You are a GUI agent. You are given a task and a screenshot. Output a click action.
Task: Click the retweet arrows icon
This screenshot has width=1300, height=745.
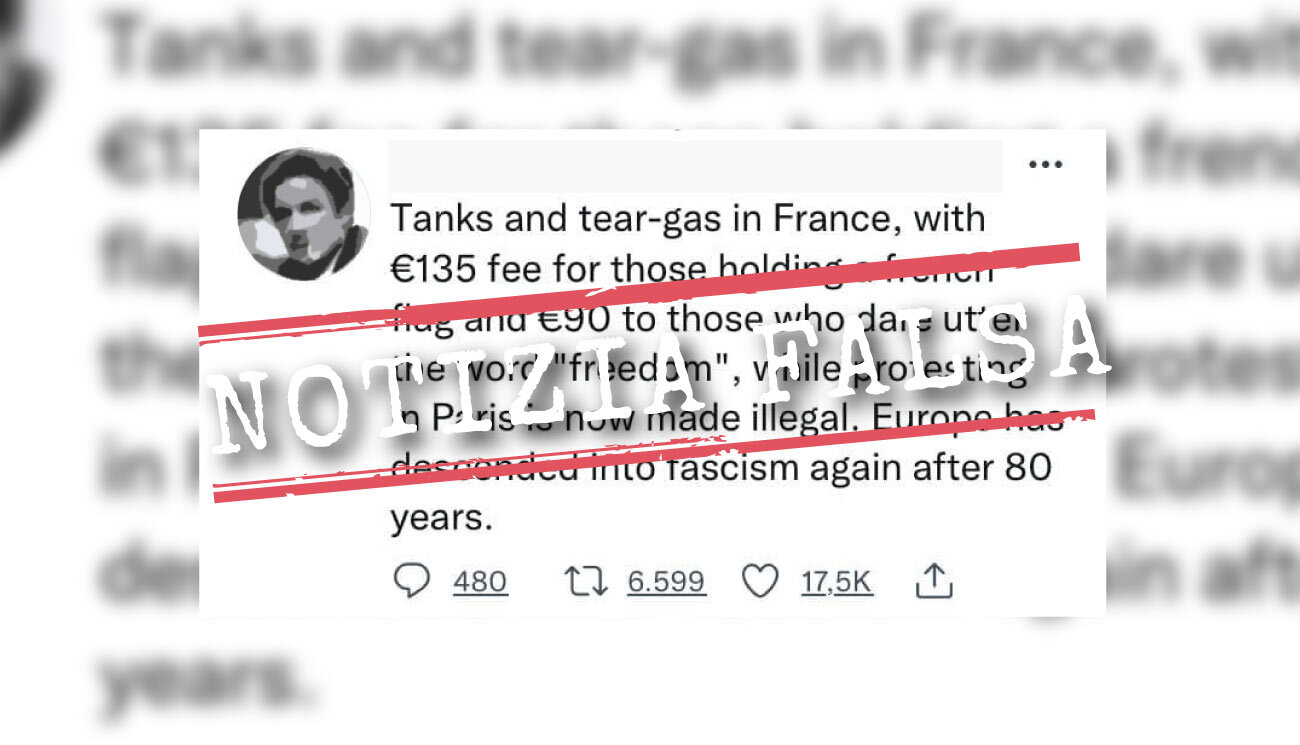[x=586, y=581]
